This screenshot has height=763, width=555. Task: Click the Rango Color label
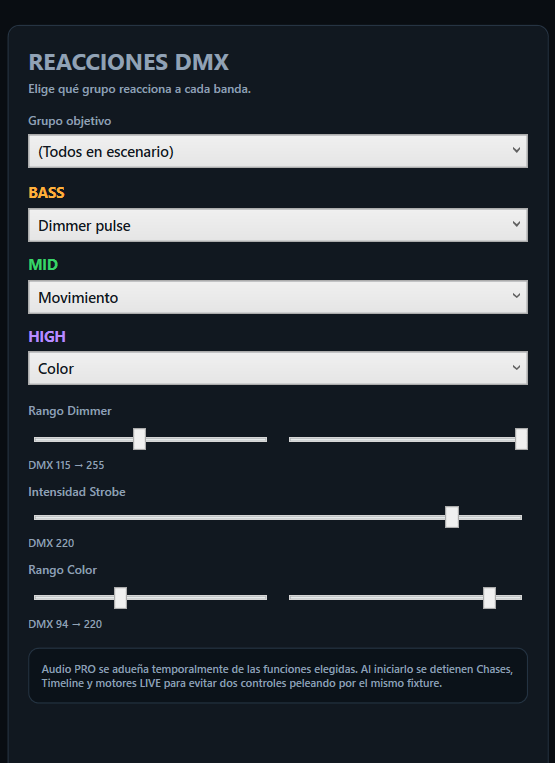pyautogui.click(x=62, y=570)
